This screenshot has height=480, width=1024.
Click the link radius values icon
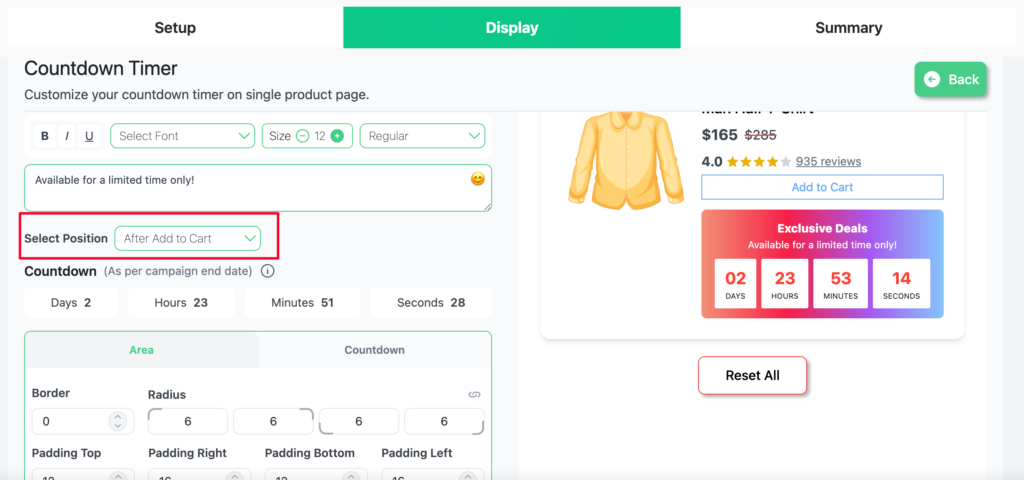click(x=475, y=394)
